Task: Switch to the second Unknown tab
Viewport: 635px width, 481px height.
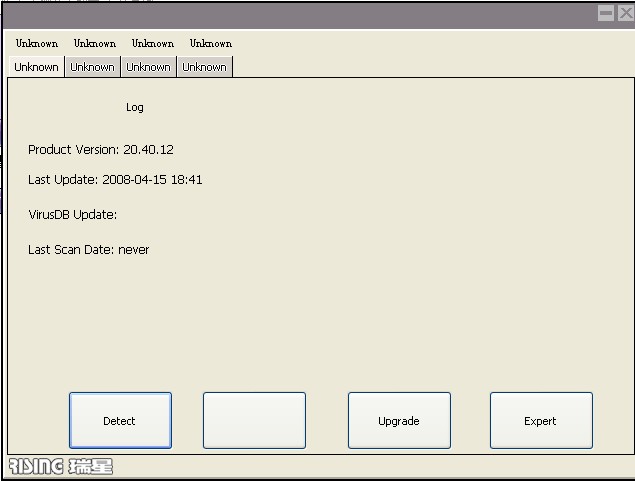Action: [x=92, y=67]
